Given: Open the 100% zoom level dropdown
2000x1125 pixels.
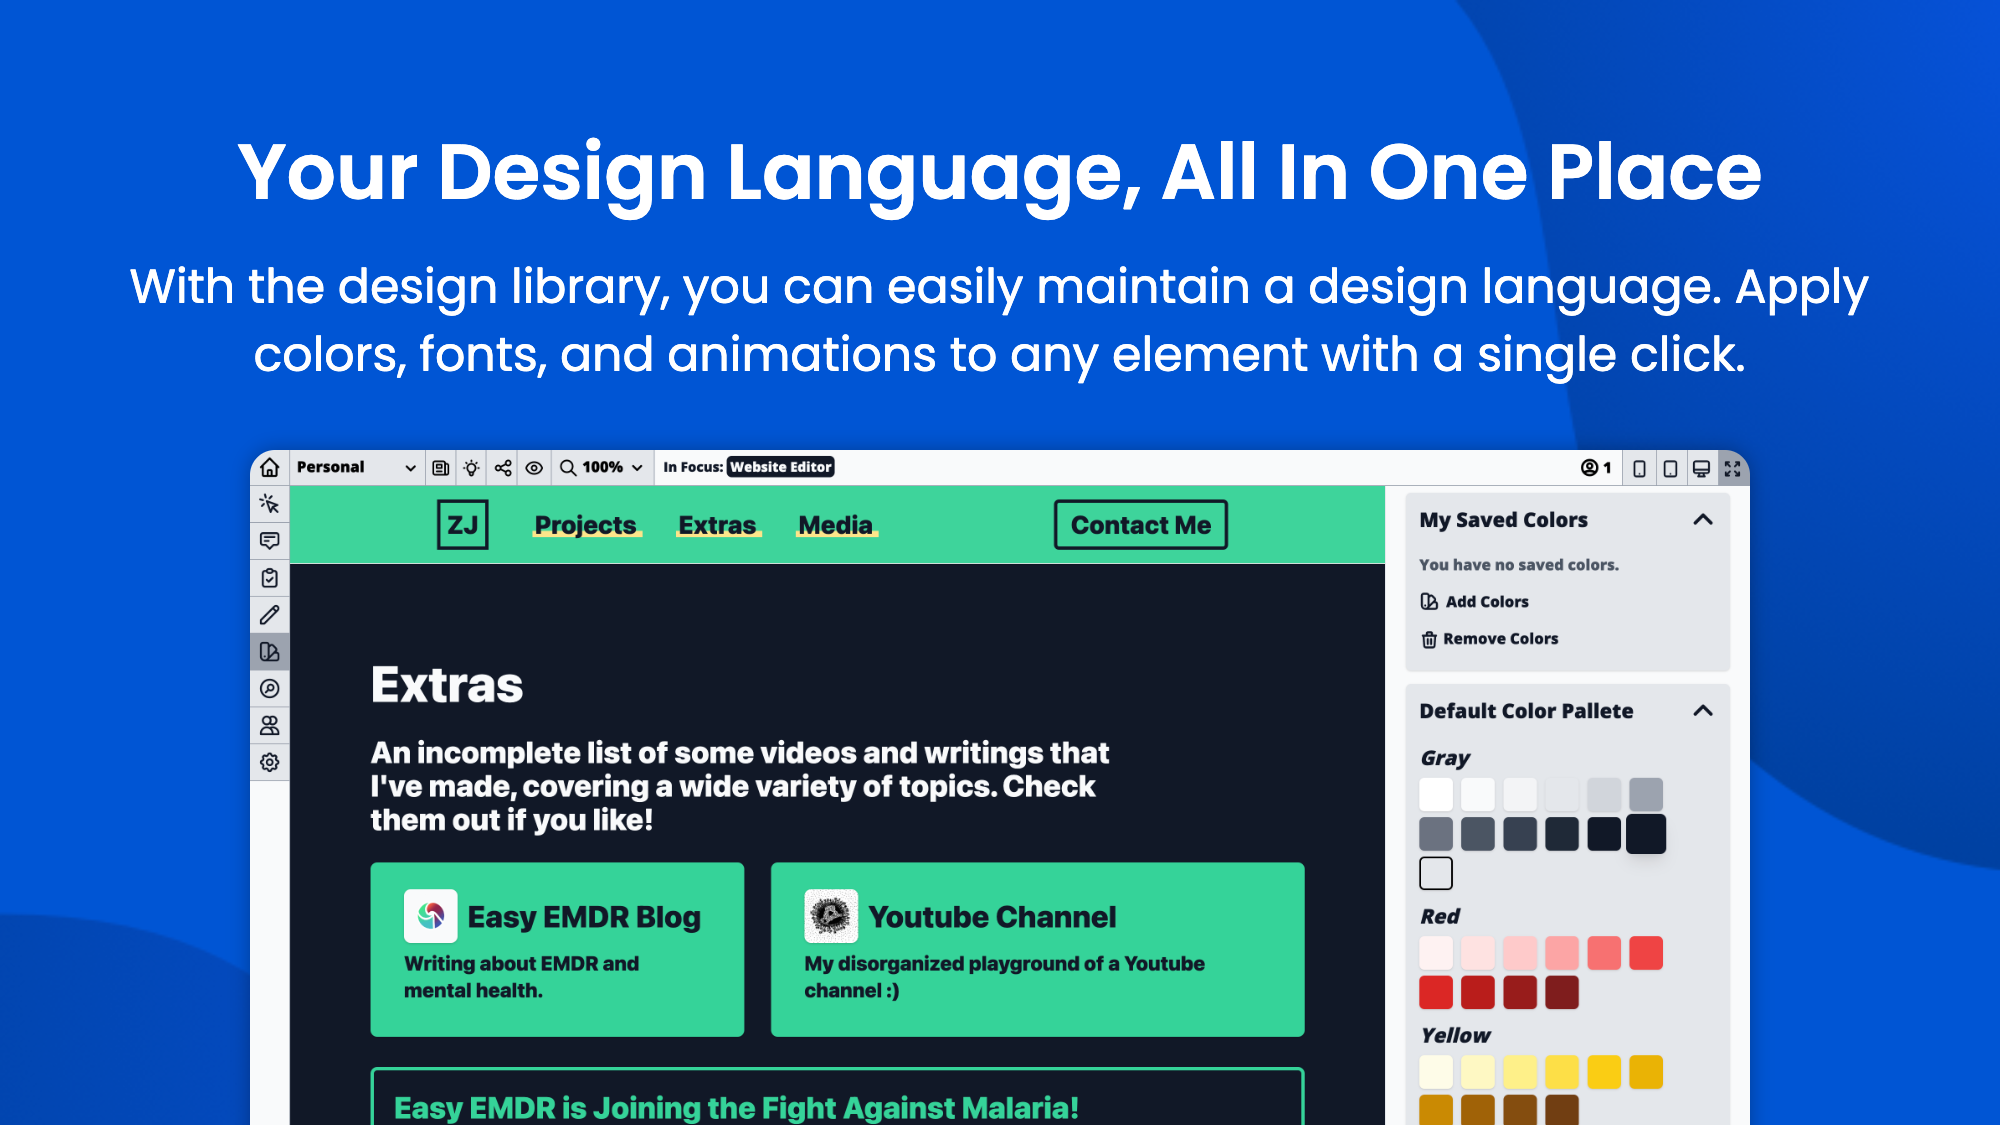Looking at the screenshot, I should 601,467.
